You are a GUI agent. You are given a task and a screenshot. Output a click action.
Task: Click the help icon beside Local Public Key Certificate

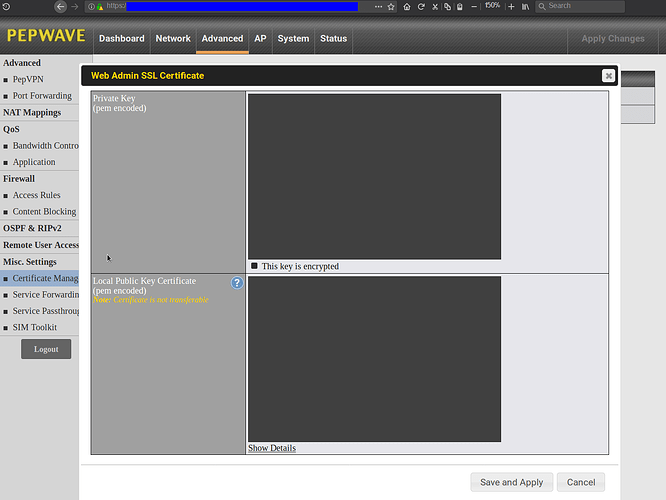click(x=237, y=283)
